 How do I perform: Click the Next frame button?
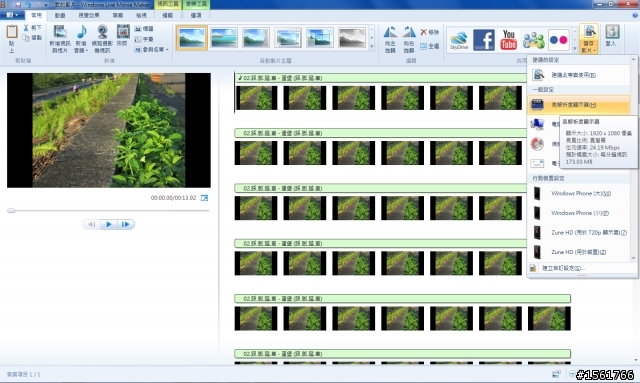pos(126,224)
